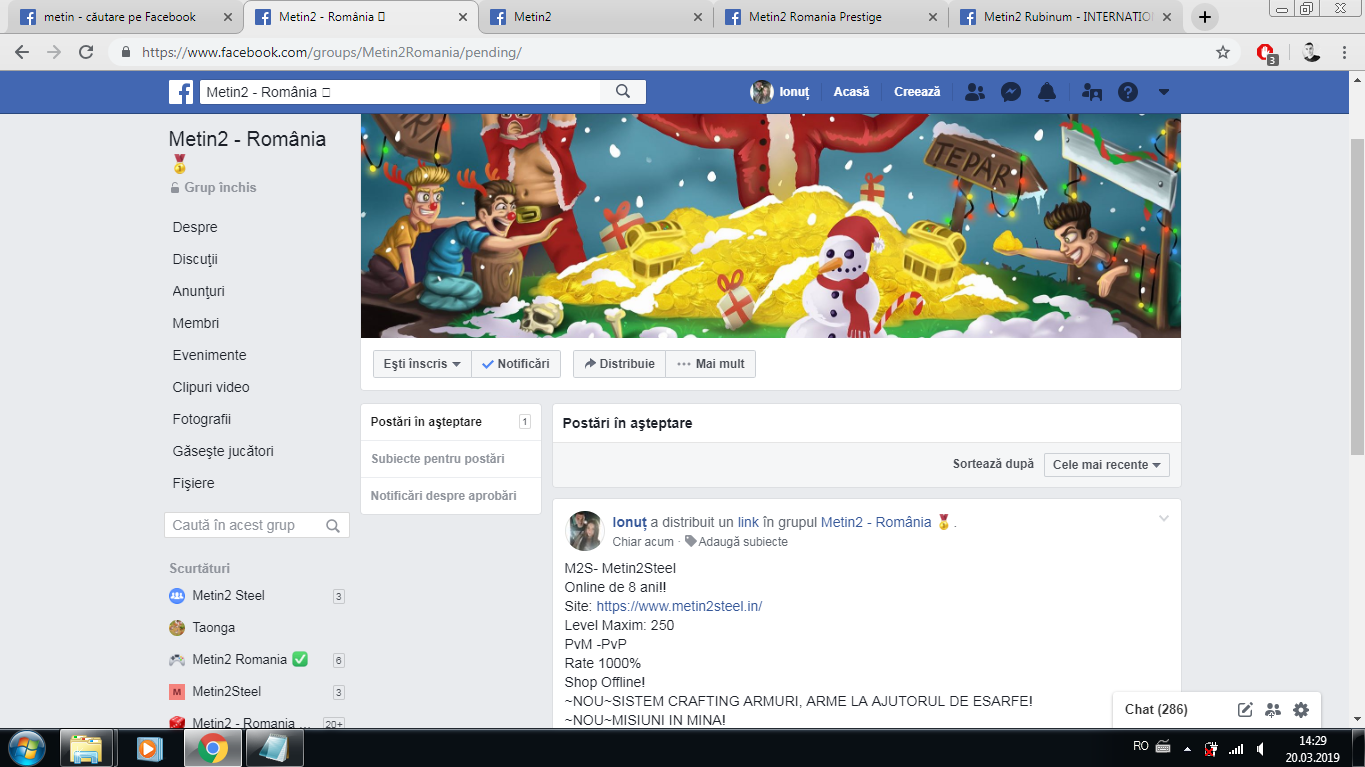This screenshot has height=767, width=1365.
Task: Open the Evenimente section
Action: (209, 355)
